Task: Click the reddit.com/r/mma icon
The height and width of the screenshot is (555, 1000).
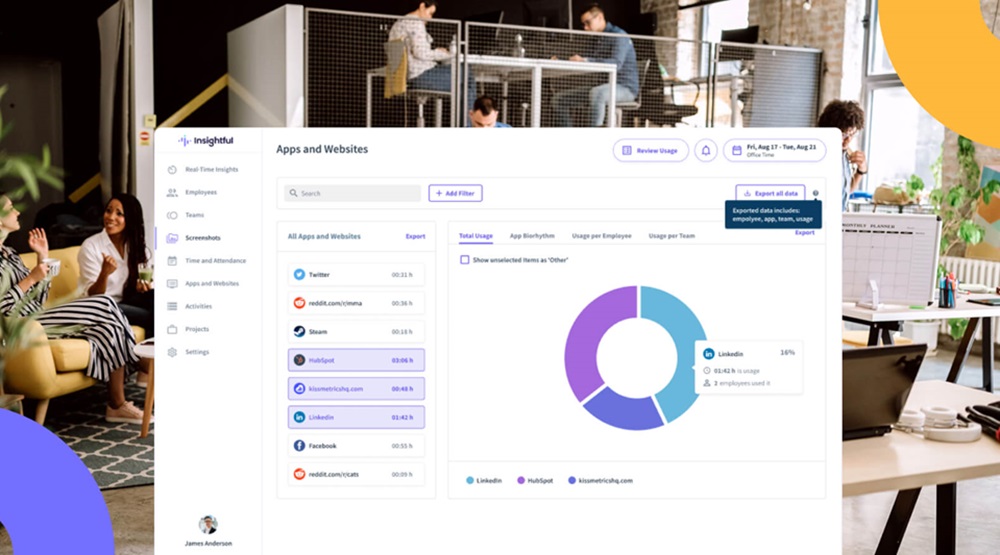Action: pyautogui.click(x=299, y=303)
